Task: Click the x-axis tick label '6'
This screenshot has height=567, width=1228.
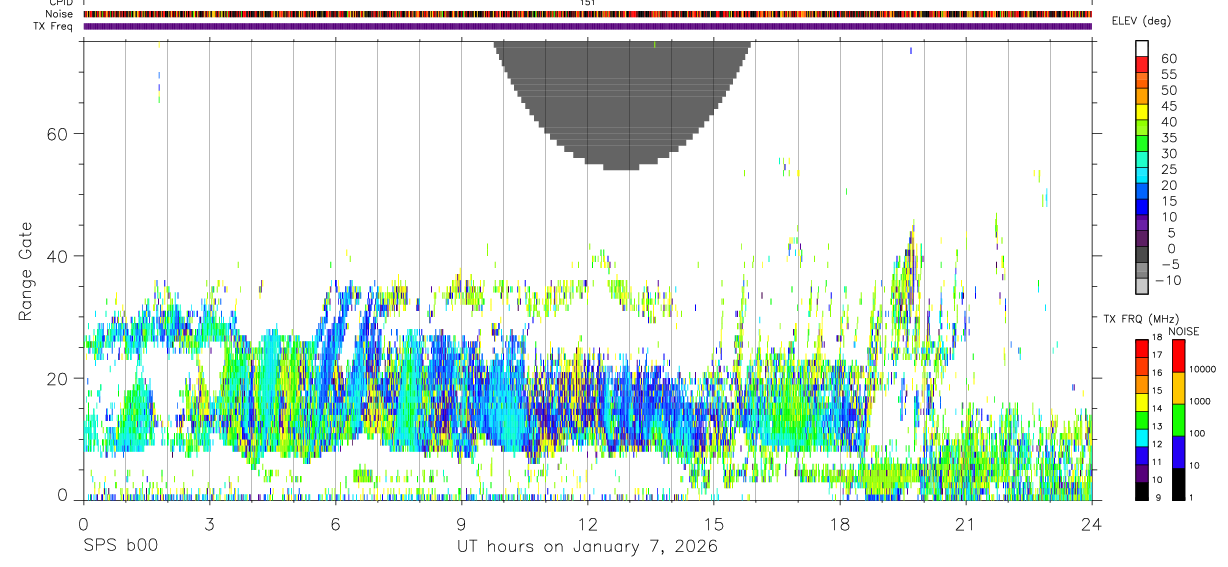Action: pyautogui.click(x=335, y=524)
